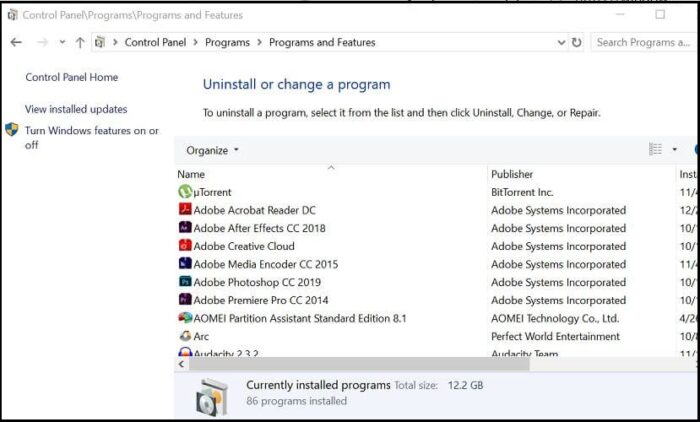Expand the chevron after Control Panel breadcrumb

pyautogui.click(x=196, y=42)
